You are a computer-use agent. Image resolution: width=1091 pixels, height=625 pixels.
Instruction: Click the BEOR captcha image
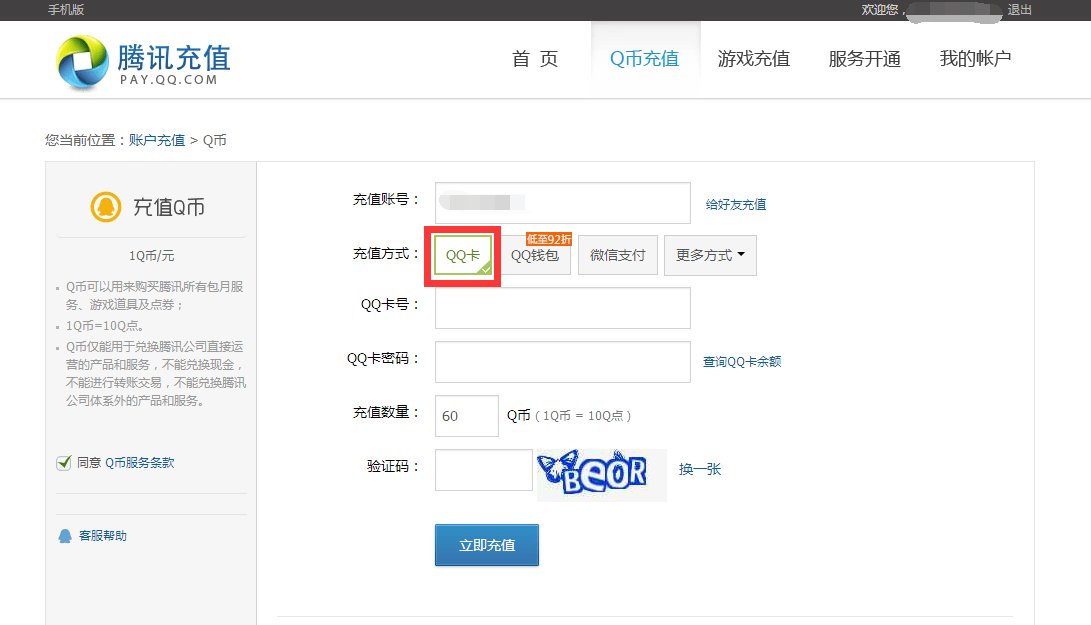pos(601,475)
